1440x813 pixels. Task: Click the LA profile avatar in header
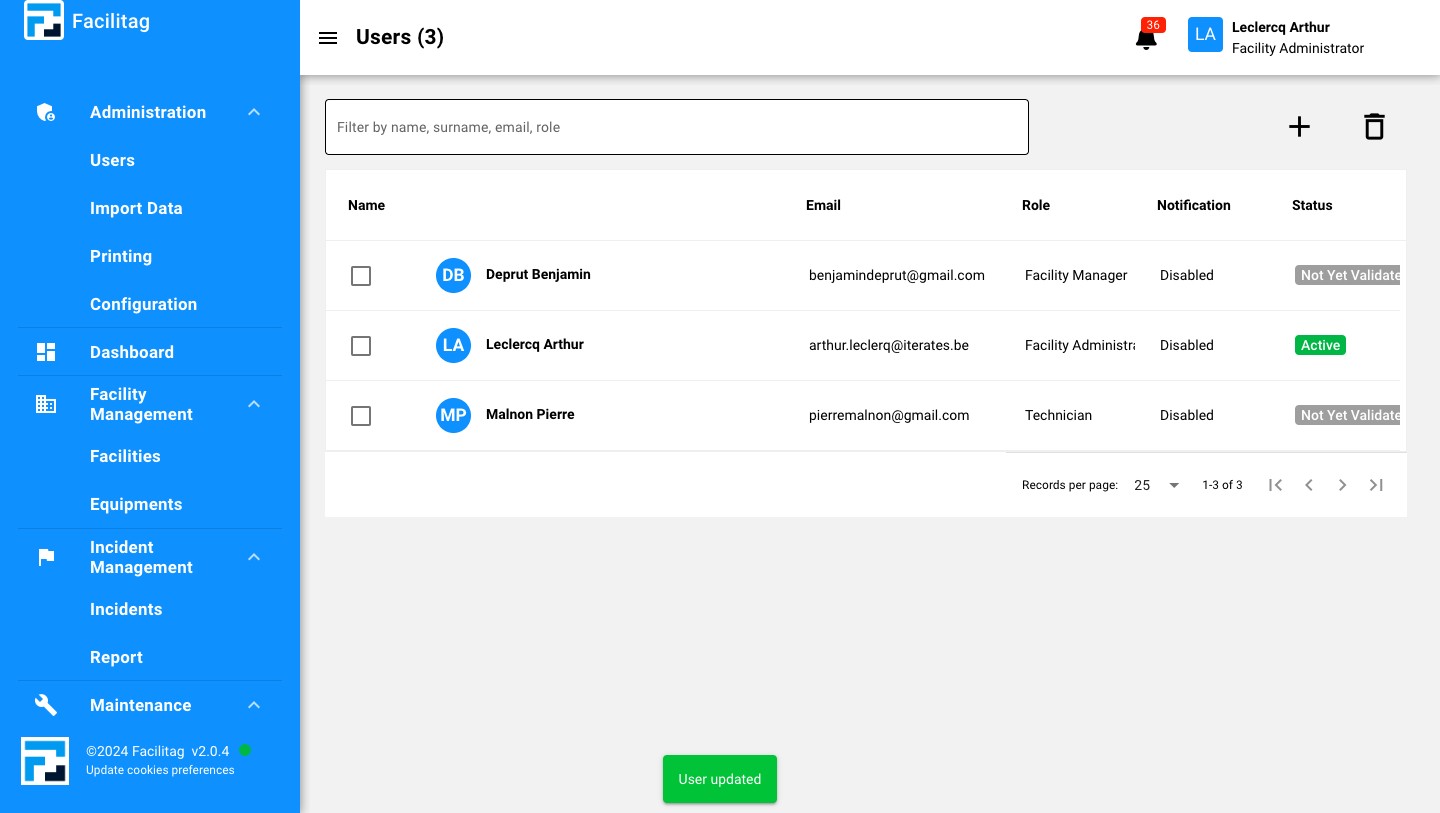point(1205,35)
